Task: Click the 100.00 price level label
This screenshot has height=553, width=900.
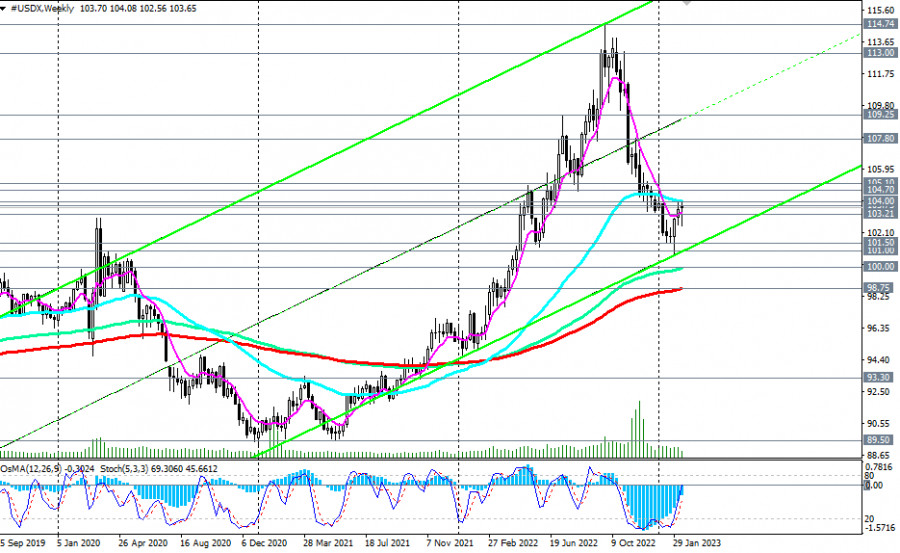Action: pyautogui.click(x=880, y=267)
